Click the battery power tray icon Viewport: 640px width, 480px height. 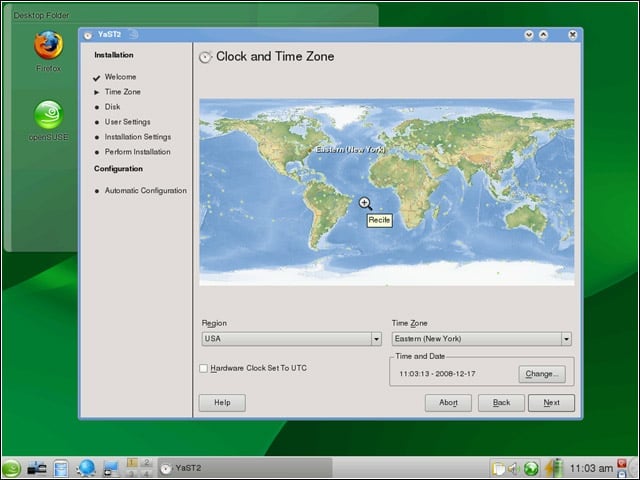coord(555,468)
